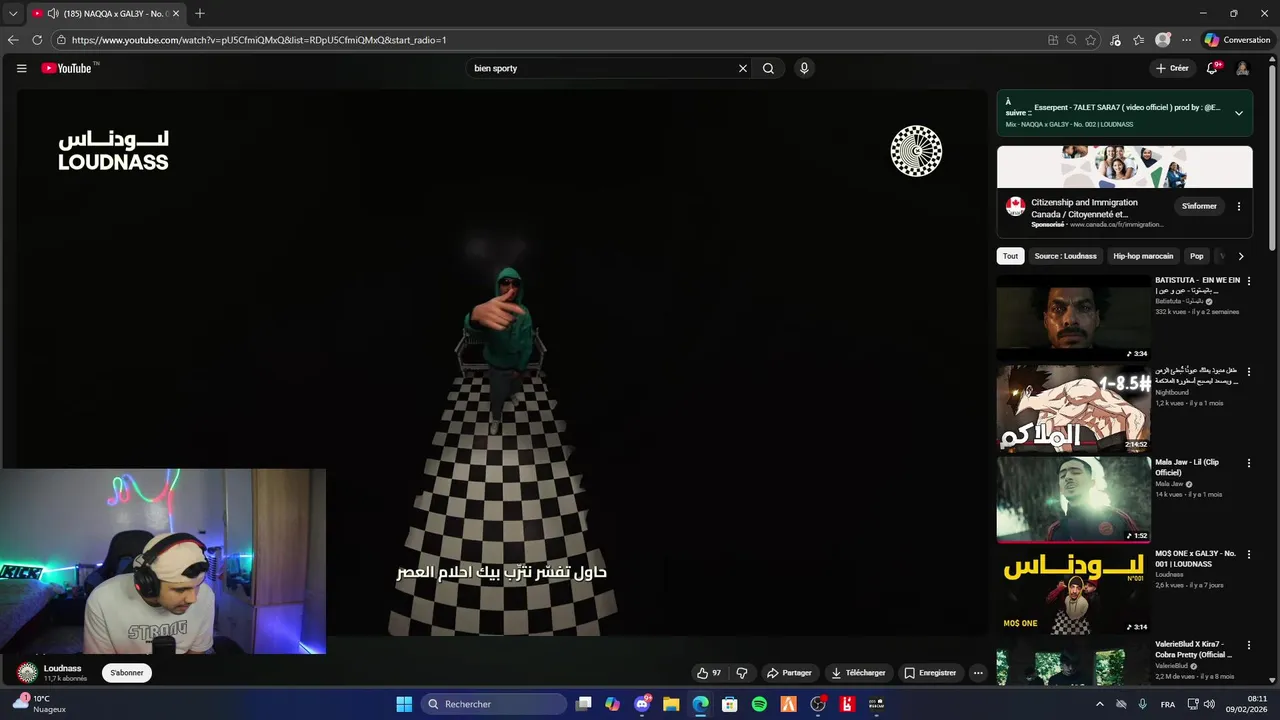
Task: Open Microsoft Store from the taskbar
Action: click(x=730, y=704)
